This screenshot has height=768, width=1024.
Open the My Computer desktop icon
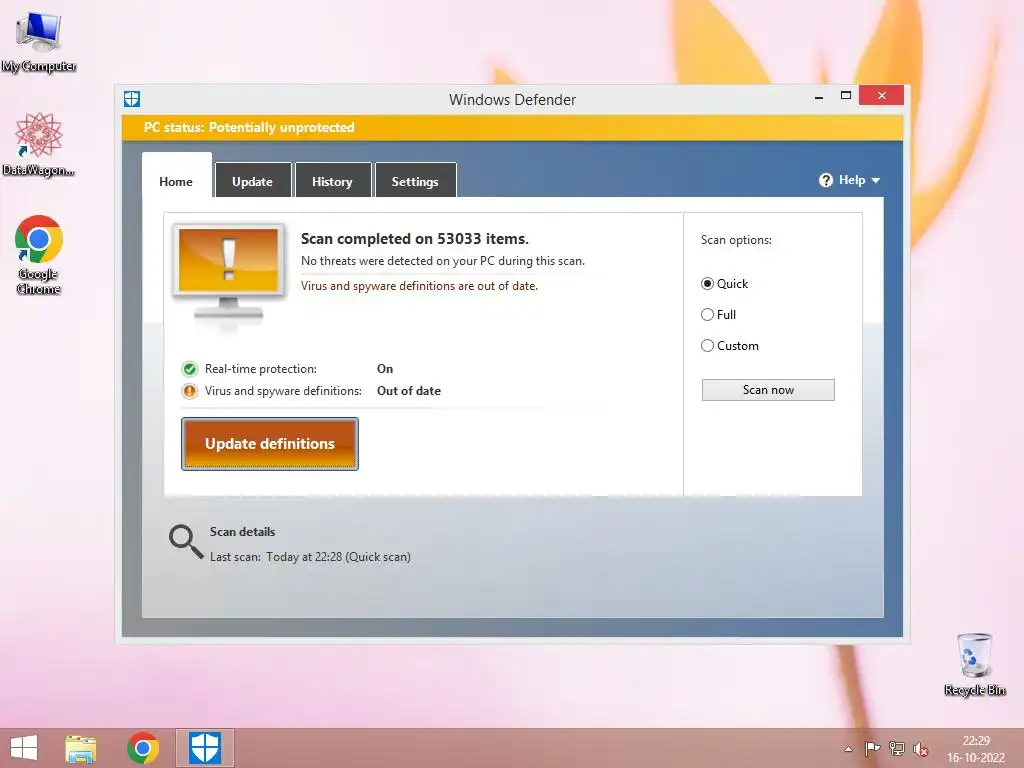pyautogui.click(x=39, y=40)
